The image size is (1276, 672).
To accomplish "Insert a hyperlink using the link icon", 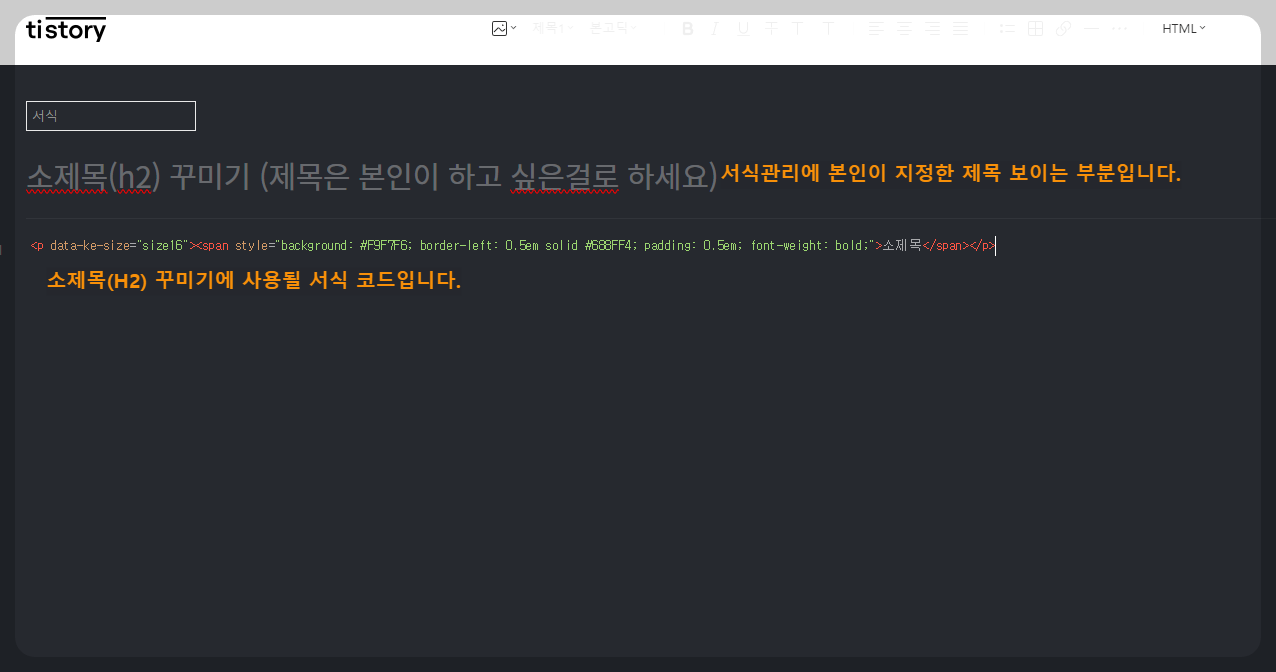I will (x=1062, y=28).
